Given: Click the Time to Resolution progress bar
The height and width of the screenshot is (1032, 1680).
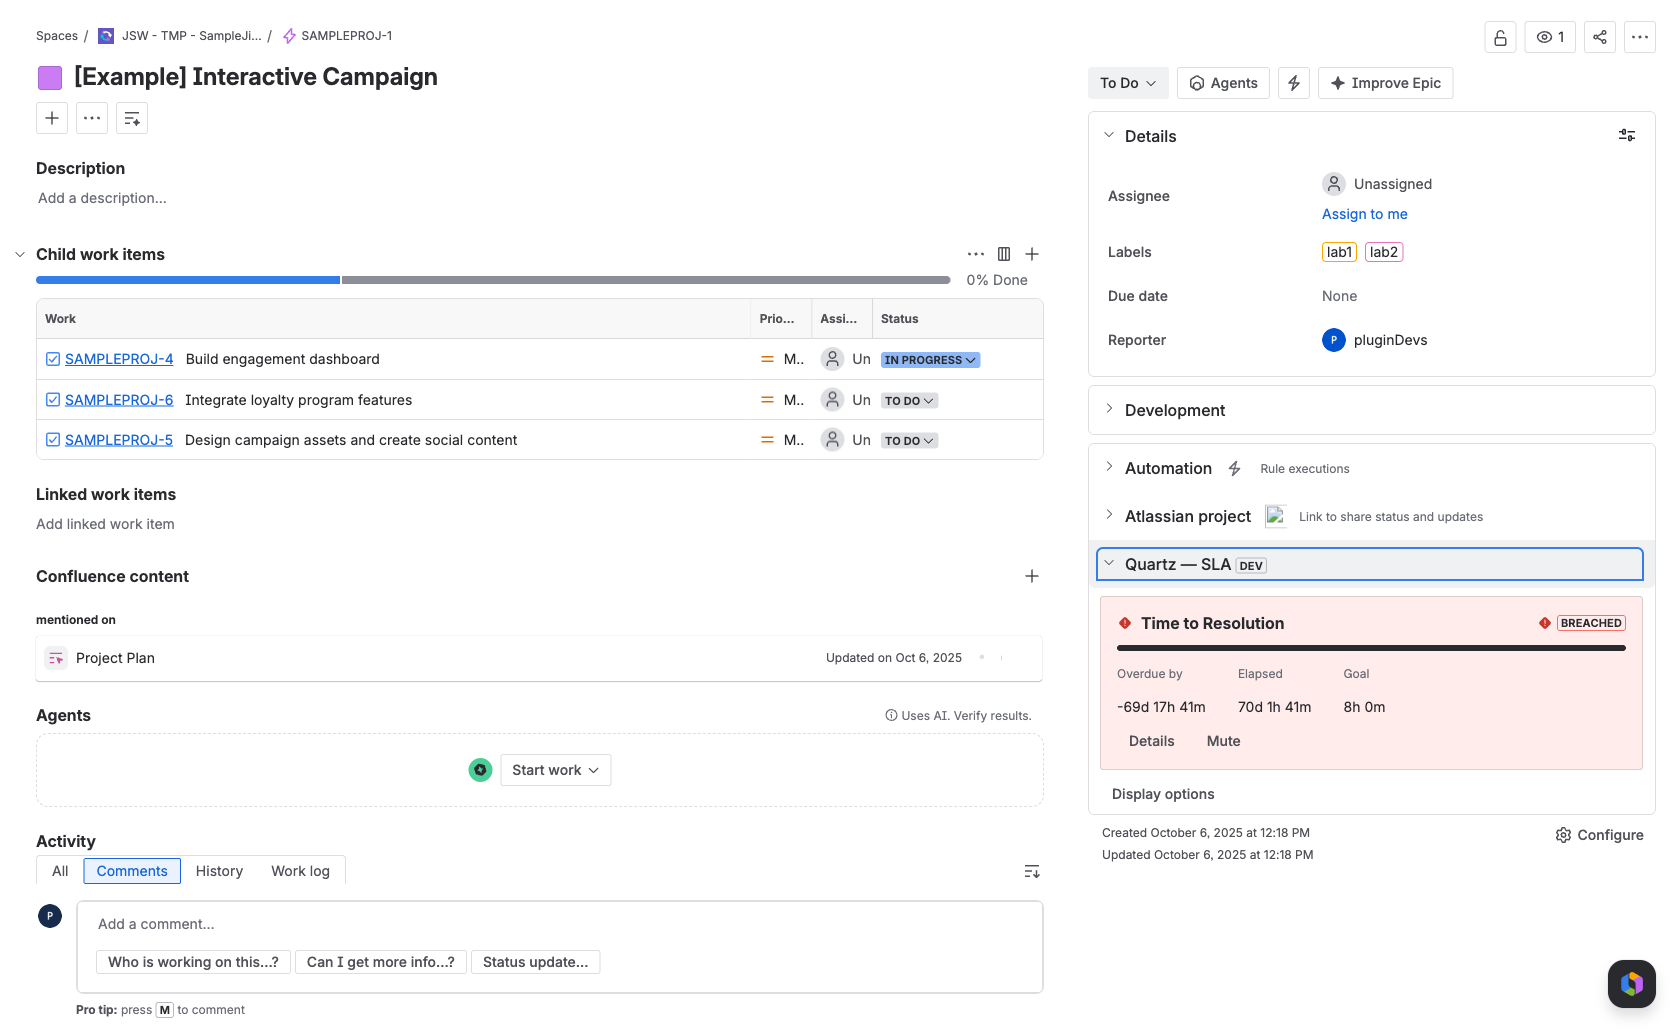Looking at the screenshot, I should click(1371, 648).
